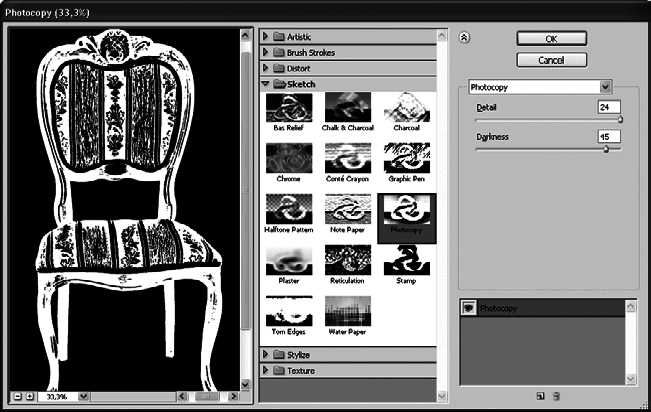Click the Cancel button
This screenshot has width=651, height=412.
coord(551,60)
